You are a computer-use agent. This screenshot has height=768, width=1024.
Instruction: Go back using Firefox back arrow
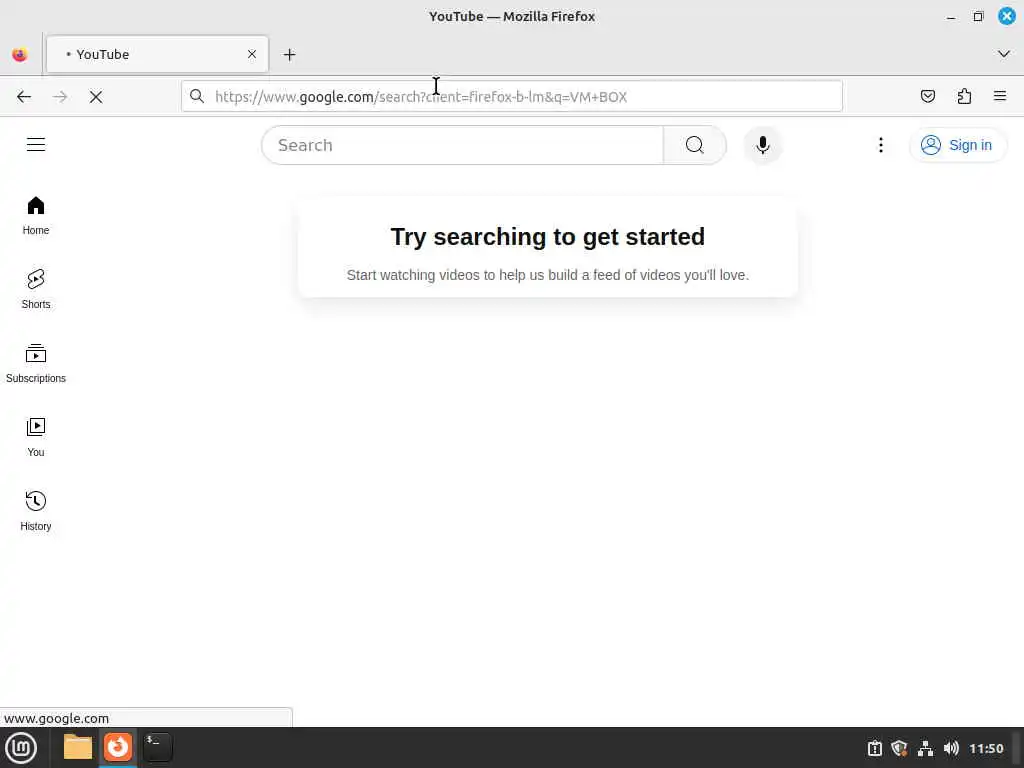point(24,97)
